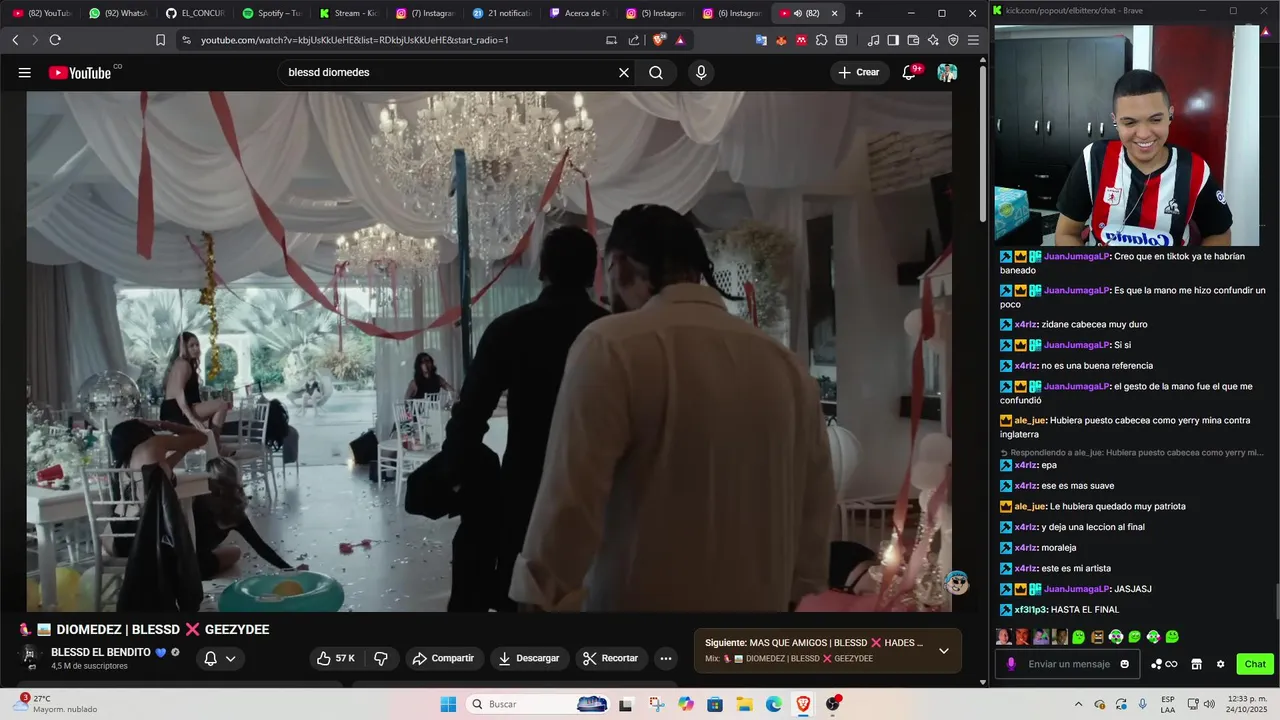Click the purple microphone in chat input
This screenshot has height=720, width=1280.
pyautogui.click(x=1011, y=664)
